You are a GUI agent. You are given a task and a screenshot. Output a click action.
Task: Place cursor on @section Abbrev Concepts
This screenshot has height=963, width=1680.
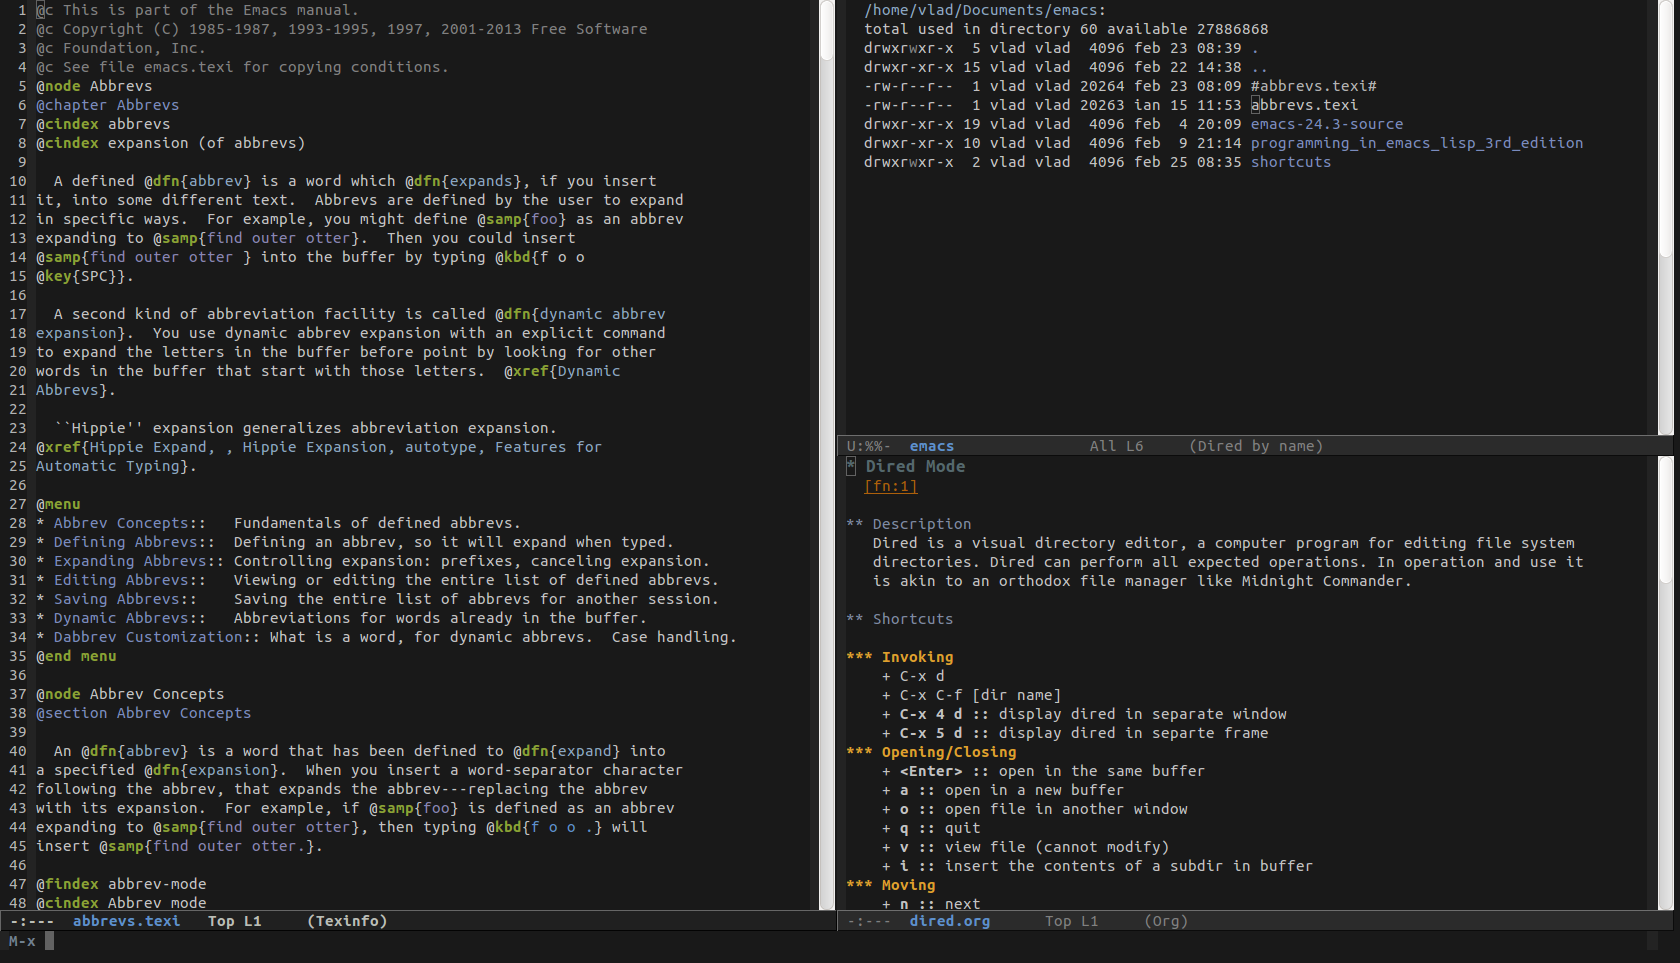(x=144, y=713)
